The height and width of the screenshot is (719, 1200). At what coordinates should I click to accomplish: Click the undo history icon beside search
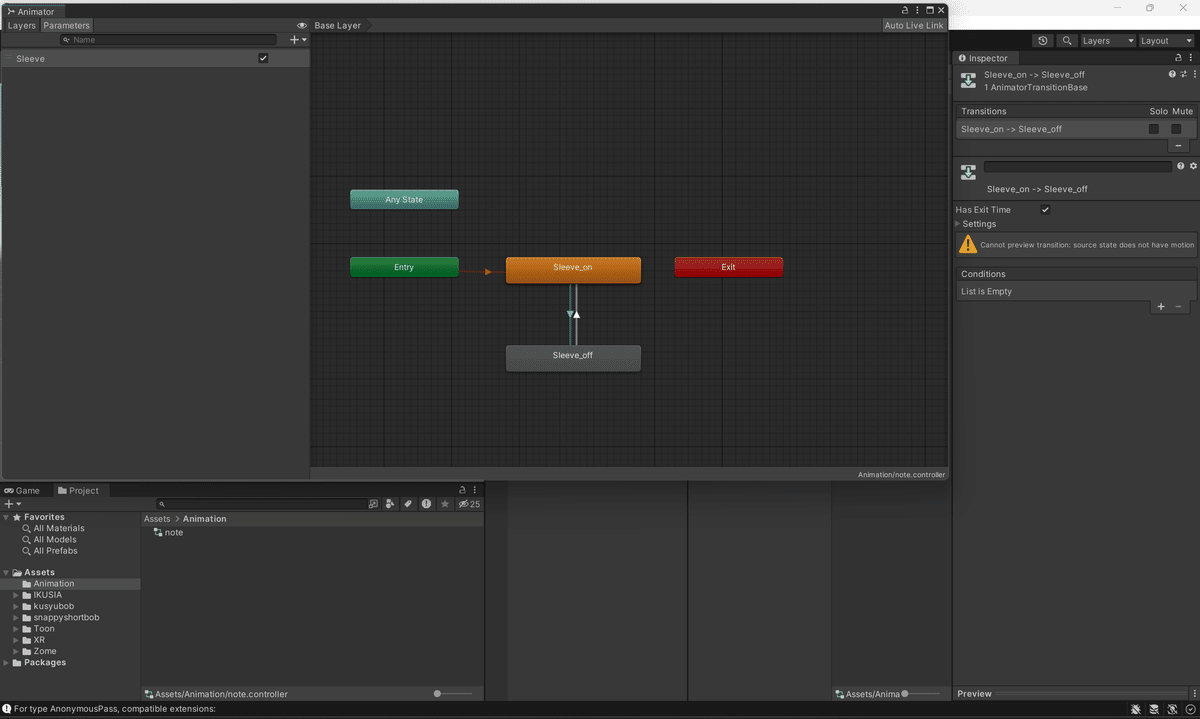(1043, 40)
